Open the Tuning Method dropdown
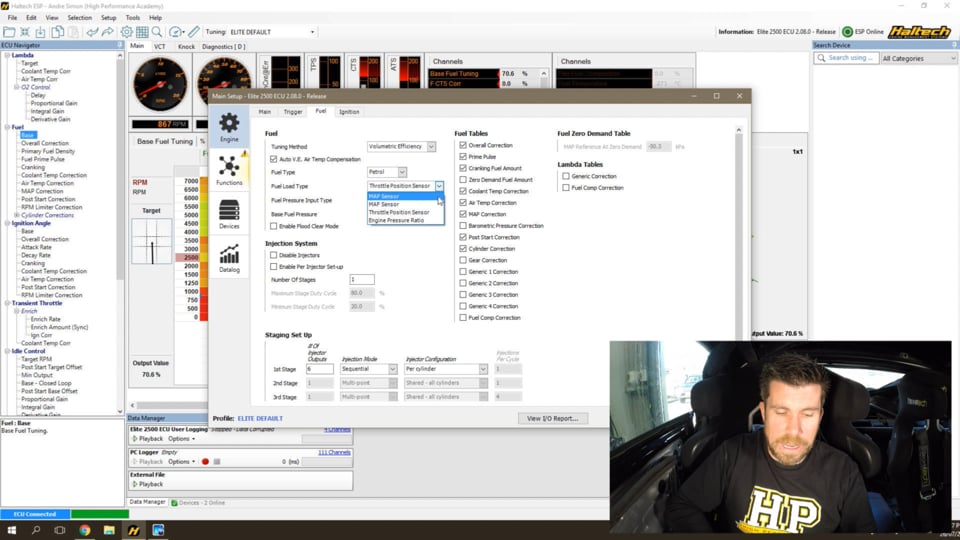Viewport: 960px width, 540px height. point(431,147)
